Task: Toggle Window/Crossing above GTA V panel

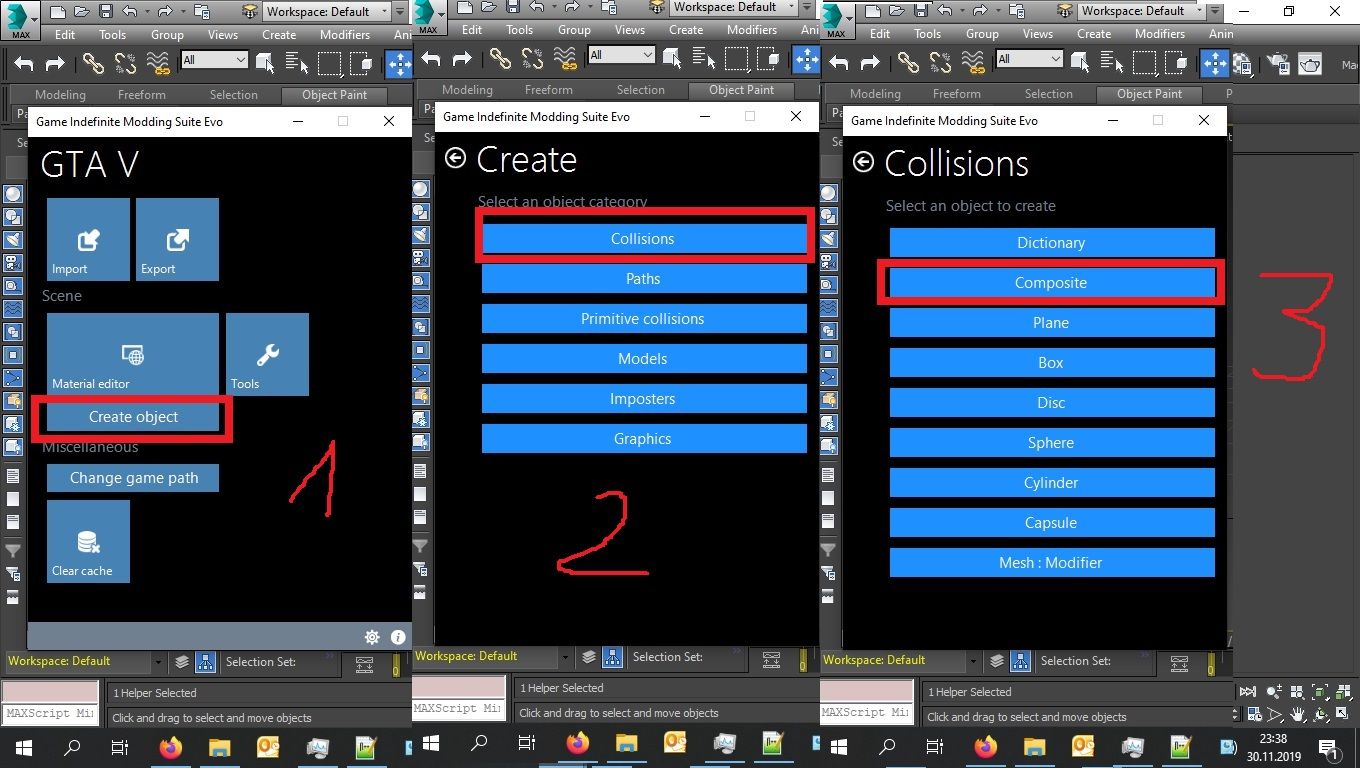Action: [361, 63]
